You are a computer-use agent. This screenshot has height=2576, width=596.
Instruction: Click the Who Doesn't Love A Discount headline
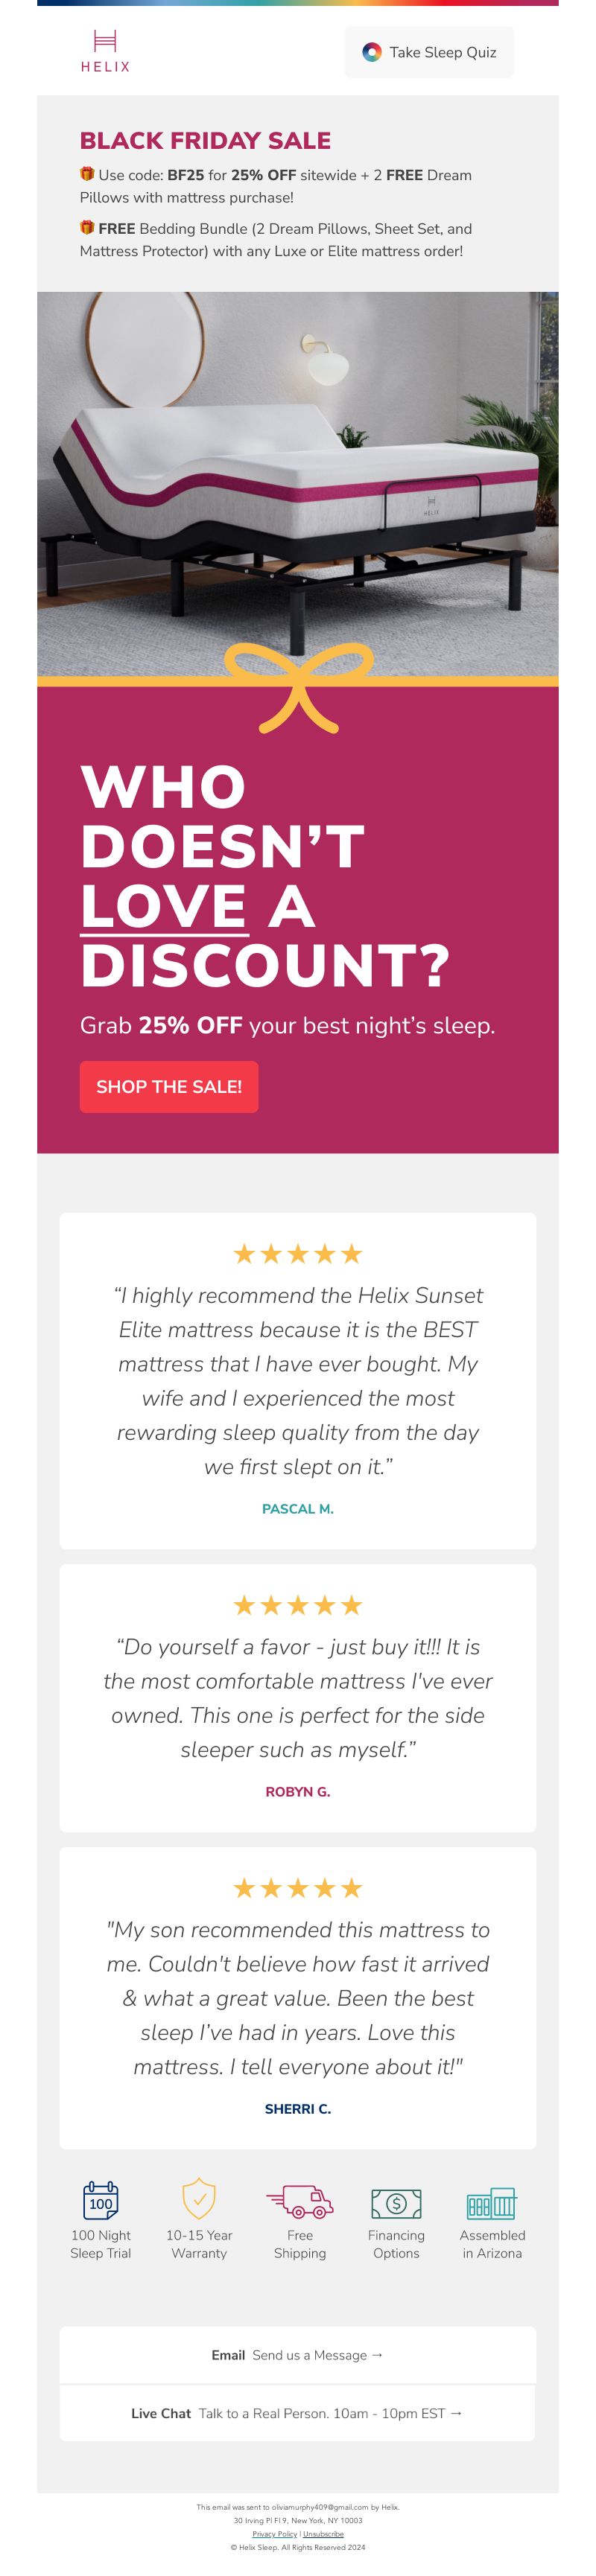(x=265, y=876)
